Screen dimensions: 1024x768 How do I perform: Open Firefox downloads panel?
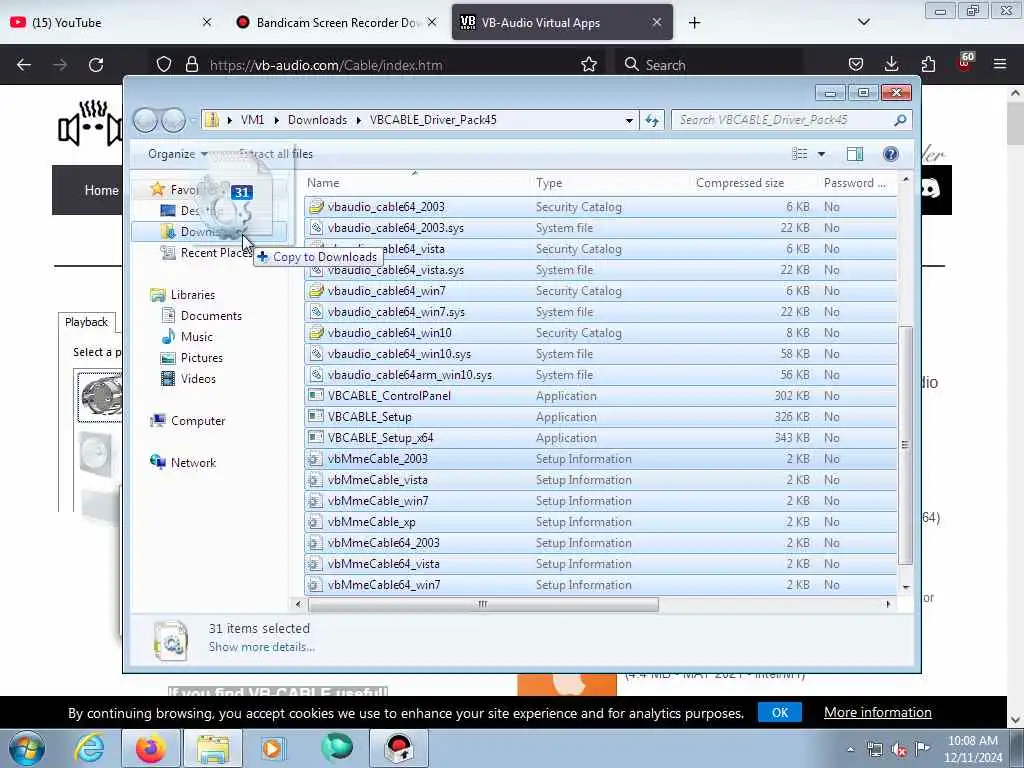pos(891,64)
